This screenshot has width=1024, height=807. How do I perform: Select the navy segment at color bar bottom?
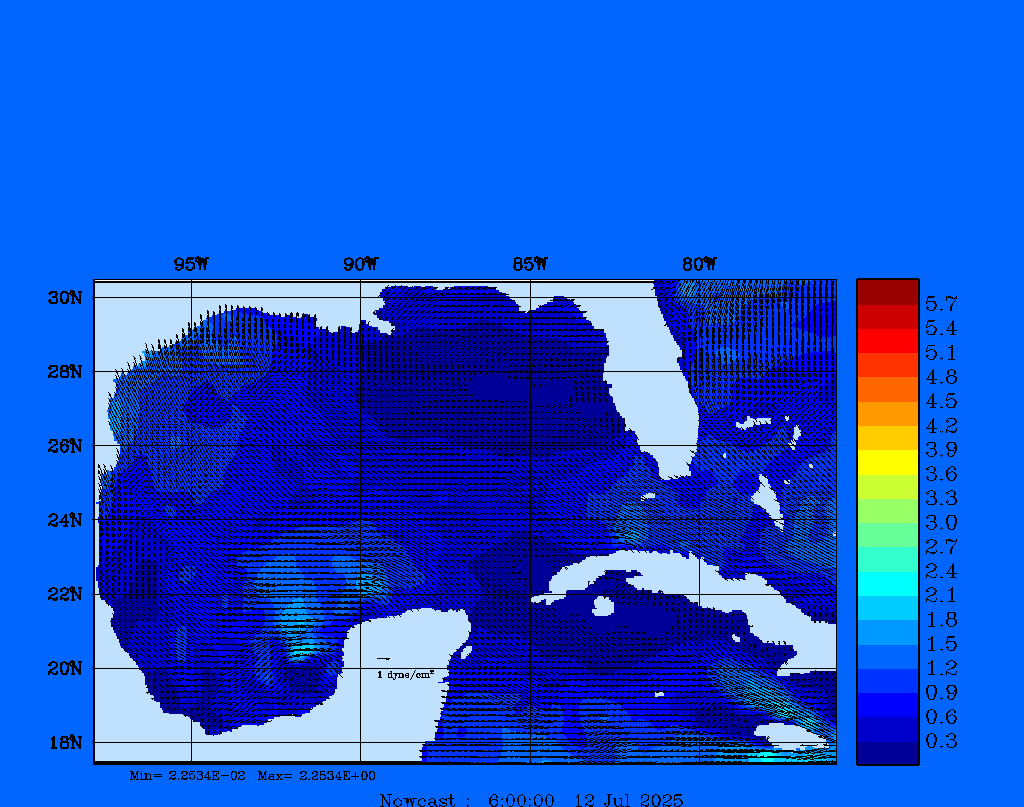click(x=887, y=753)
